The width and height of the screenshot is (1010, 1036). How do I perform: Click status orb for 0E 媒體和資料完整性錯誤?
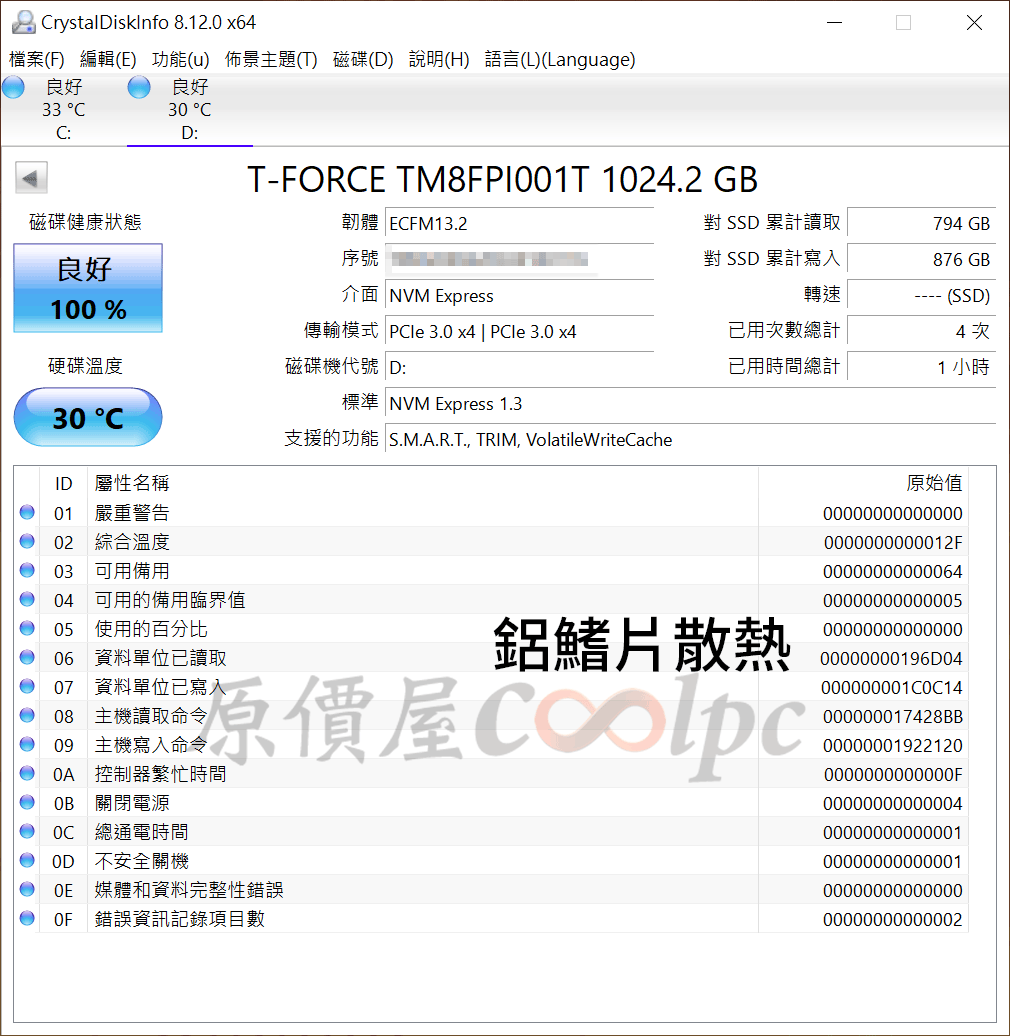point(27,890)
